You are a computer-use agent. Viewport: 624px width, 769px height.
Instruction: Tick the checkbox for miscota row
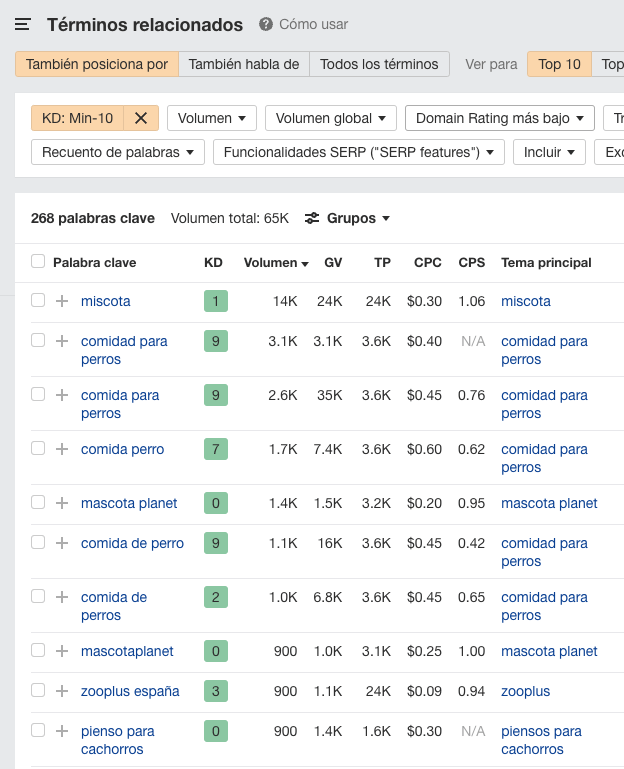pyautogui.click(x=38, y=300)
